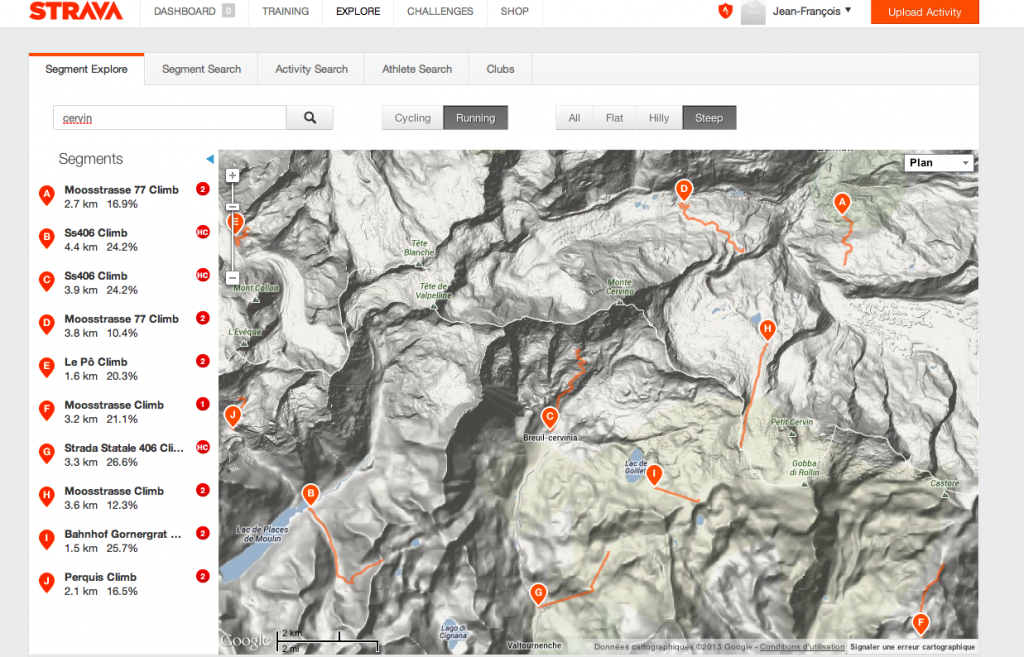Filter segments by Steep terrain

click(709, 118)
